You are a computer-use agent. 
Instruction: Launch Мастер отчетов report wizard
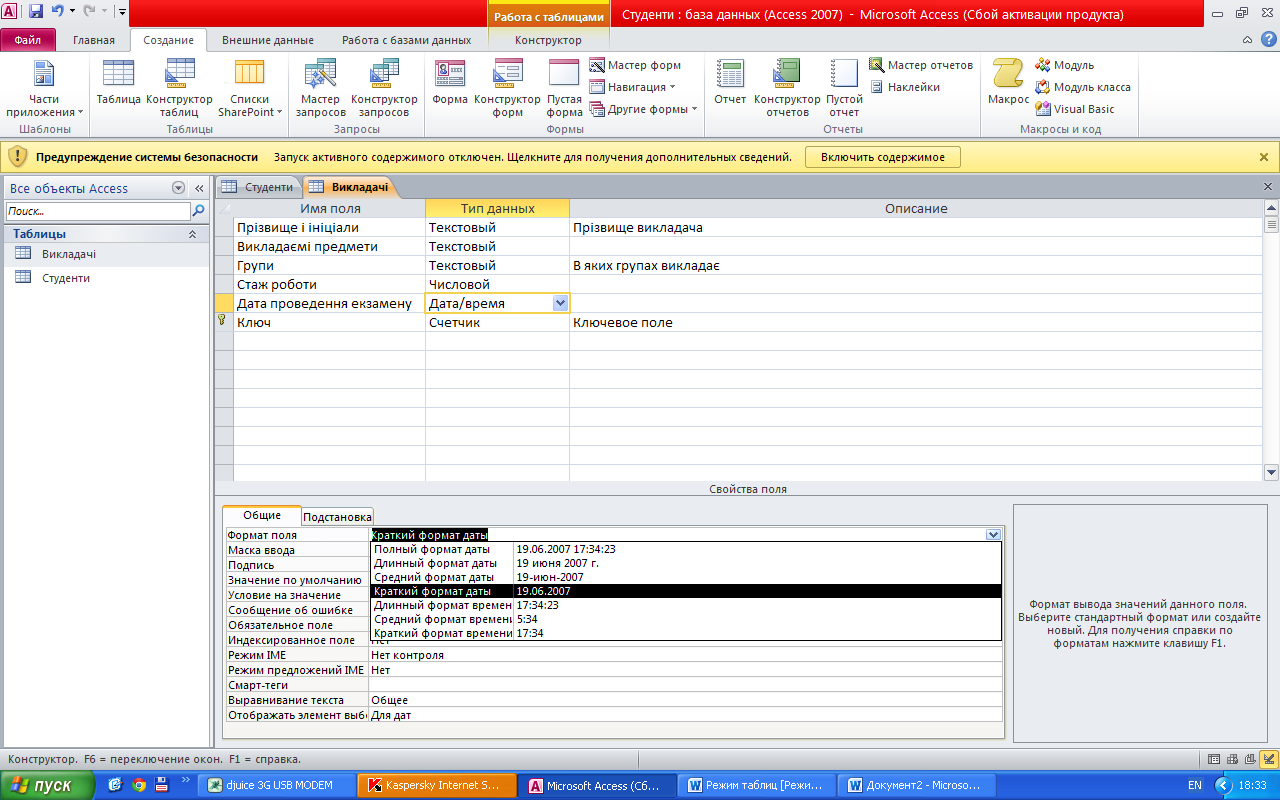click(920, 65)
